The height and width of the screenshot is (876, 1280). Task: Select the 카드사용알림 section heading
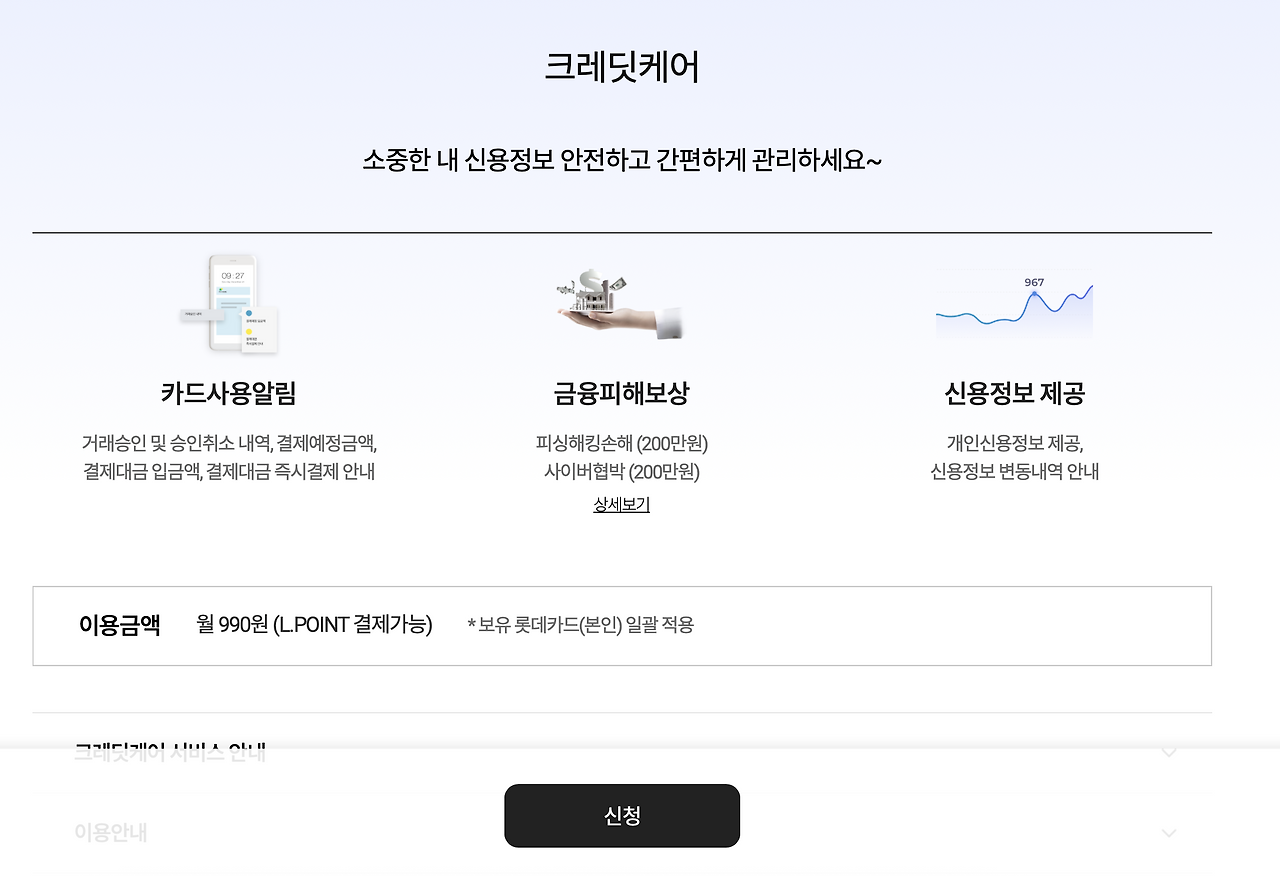point(229,393)
